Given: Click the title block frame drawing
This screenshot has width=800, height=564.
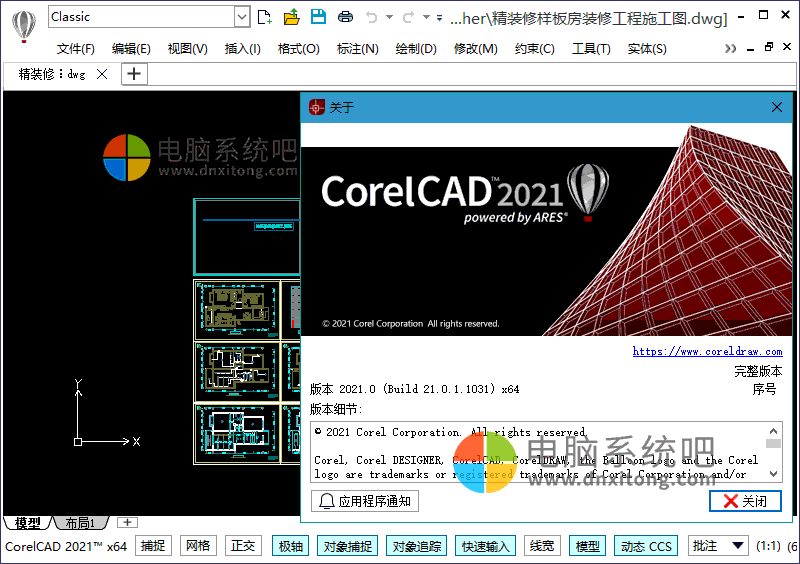Looking at the screenshot, I should (247, 237).
